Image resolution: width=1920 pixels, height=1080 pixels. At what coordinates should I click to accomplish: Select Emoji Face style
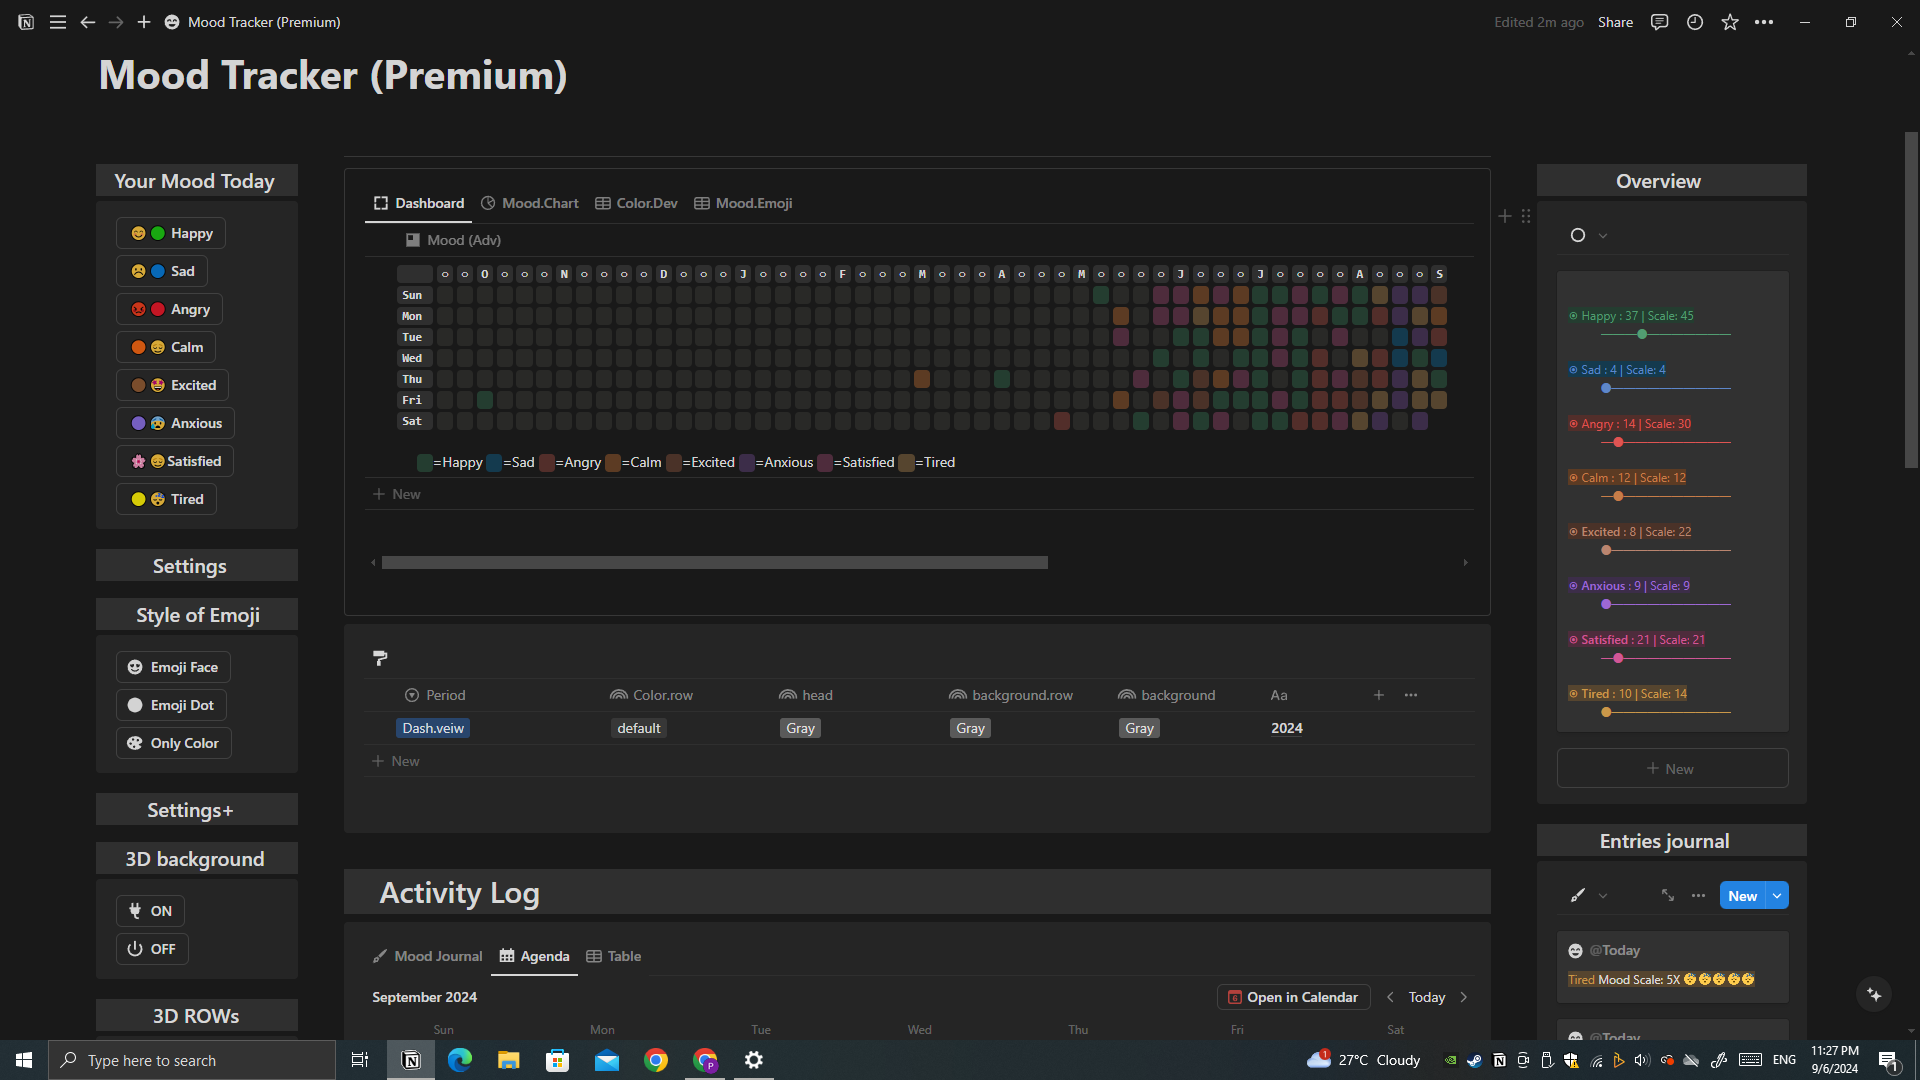coord(173,667)
